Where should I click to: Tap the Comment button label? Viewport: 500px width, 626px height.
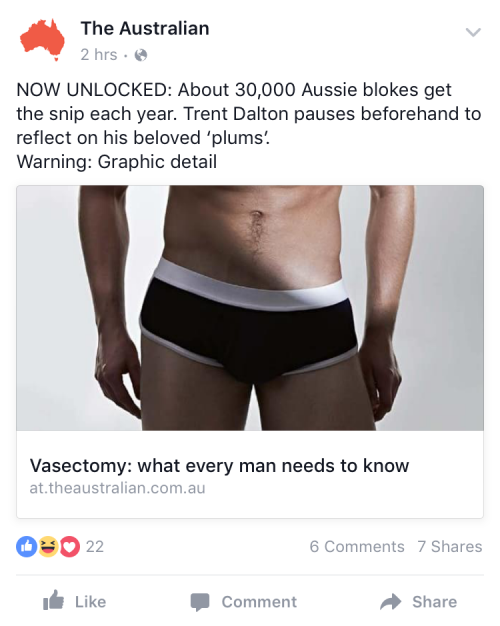259,602
